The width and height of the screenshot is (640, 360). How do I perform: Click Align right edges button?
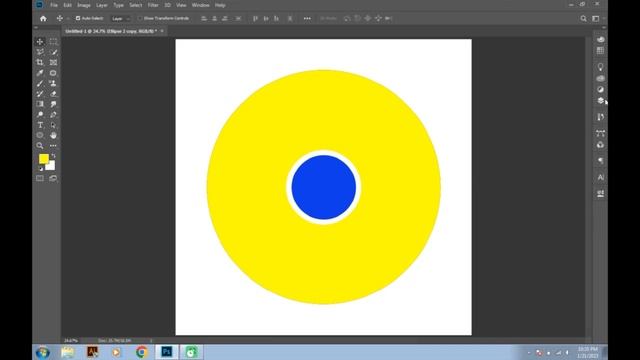point(225,18)
